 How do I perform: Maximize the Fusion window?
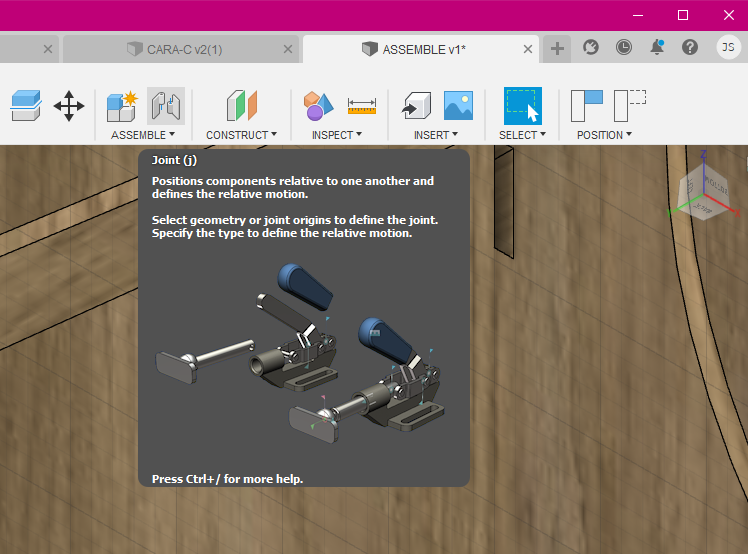tap(683, 15)
